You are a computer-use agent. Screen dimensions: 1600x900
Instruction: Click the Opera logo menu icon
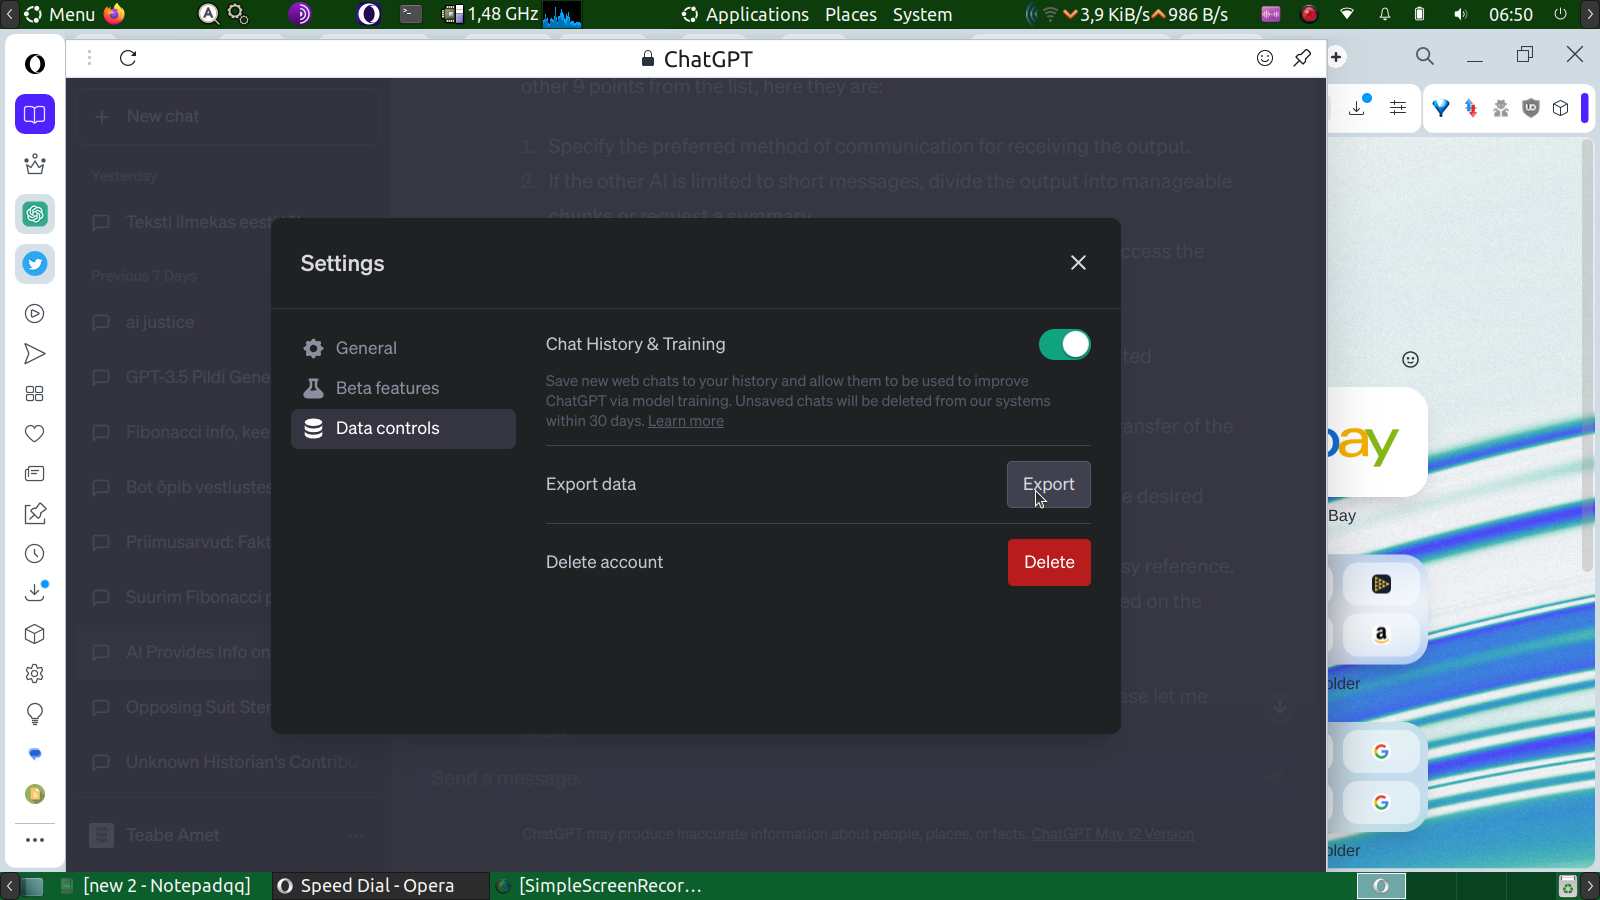coord(35,64)
